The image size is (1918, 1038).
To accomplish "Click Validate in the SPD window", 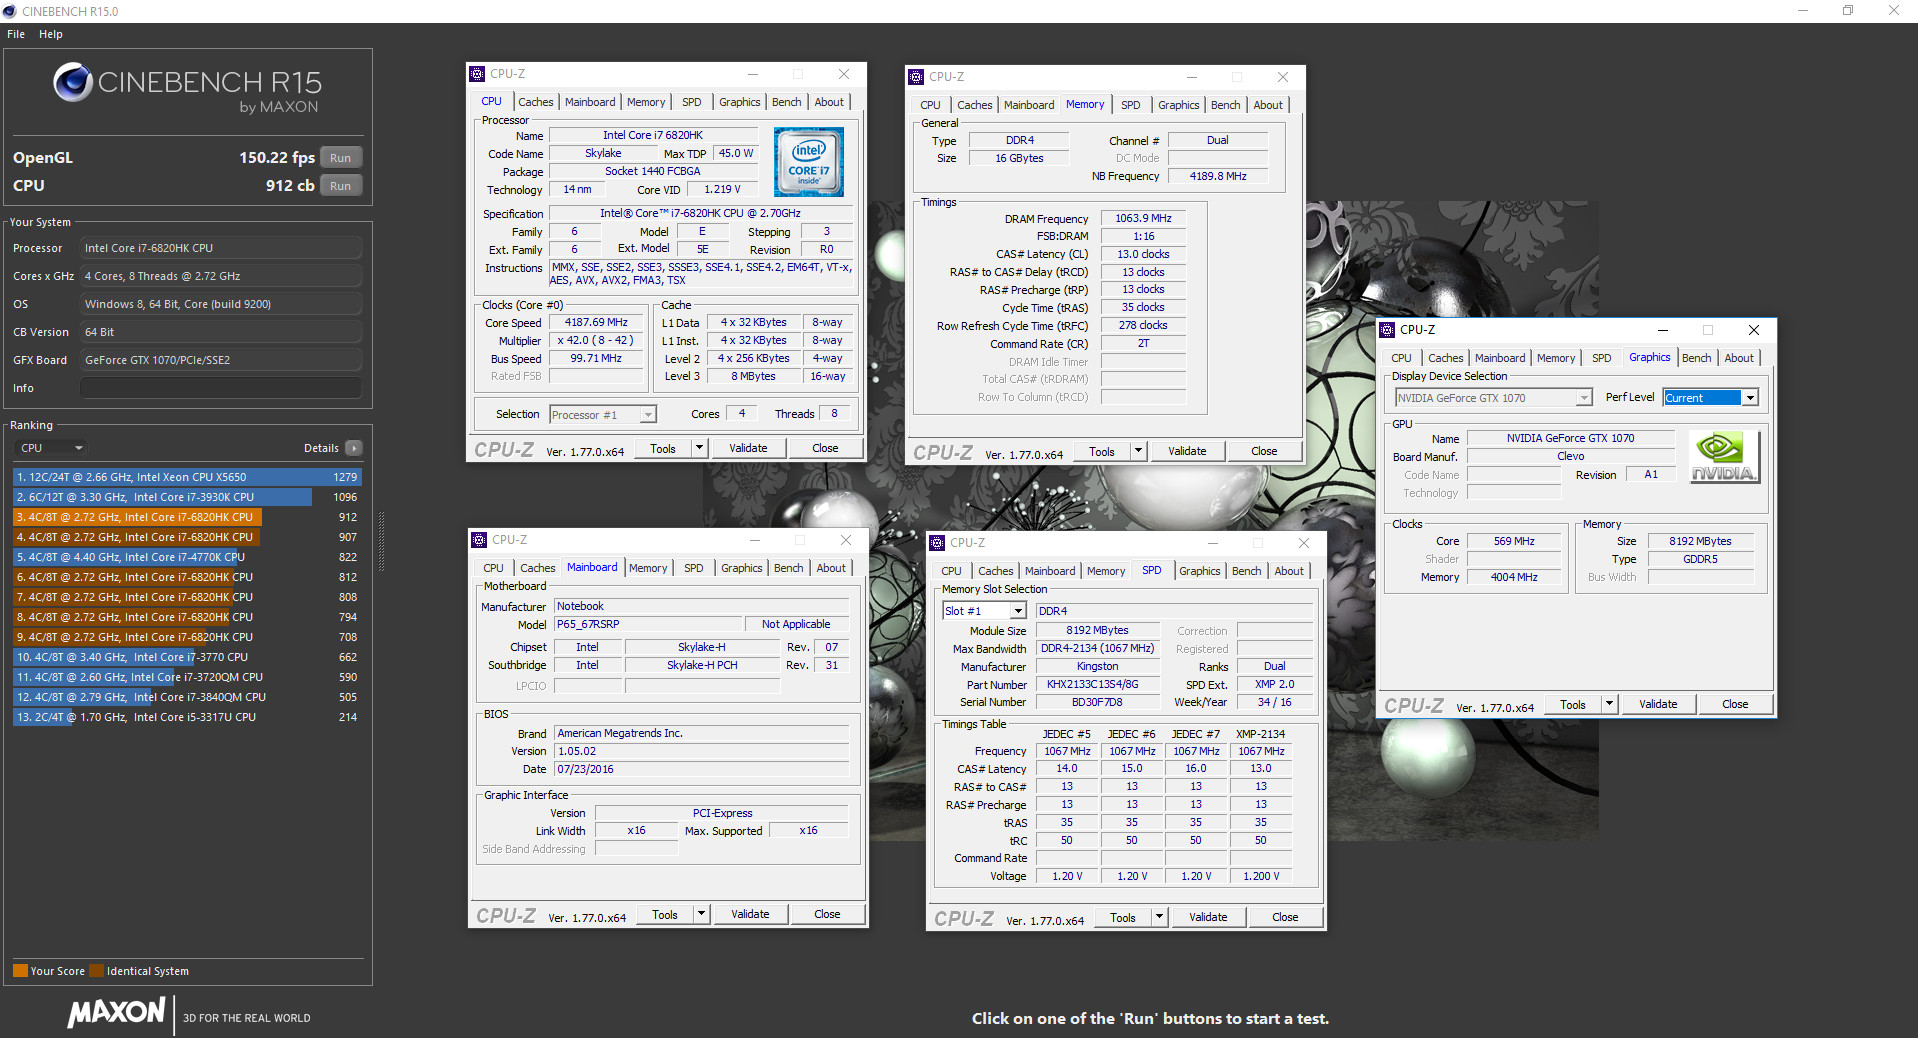I will (1208, 917).
